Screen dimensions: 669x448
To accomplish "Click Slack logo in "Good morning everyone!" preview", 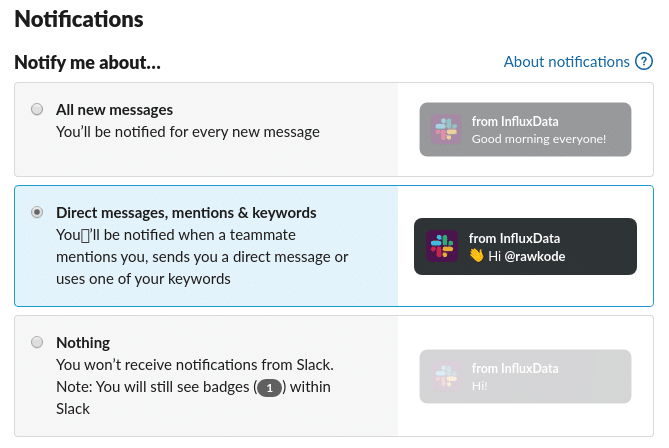I will (x=446, y=130).
